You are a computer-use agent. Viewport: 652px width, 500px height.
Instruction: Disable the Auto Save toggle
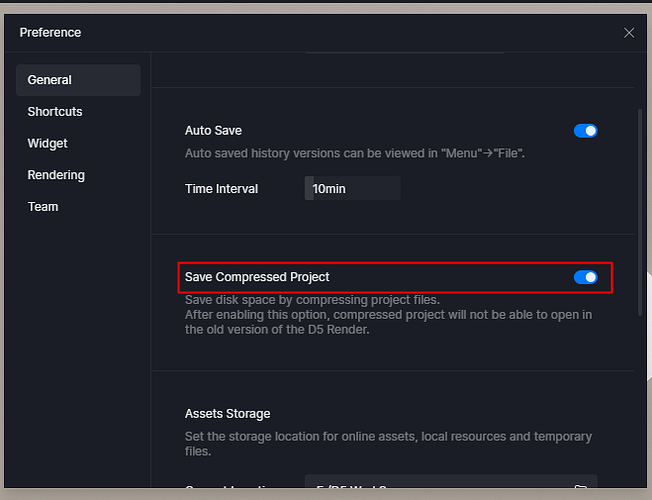pos(585,131)
